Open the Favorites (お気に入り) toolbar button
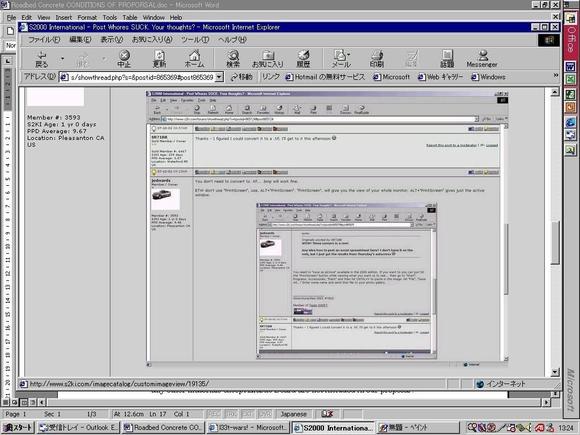Image resolution: width=580 pixels, height=435 pixels. [x=267, y=59]
